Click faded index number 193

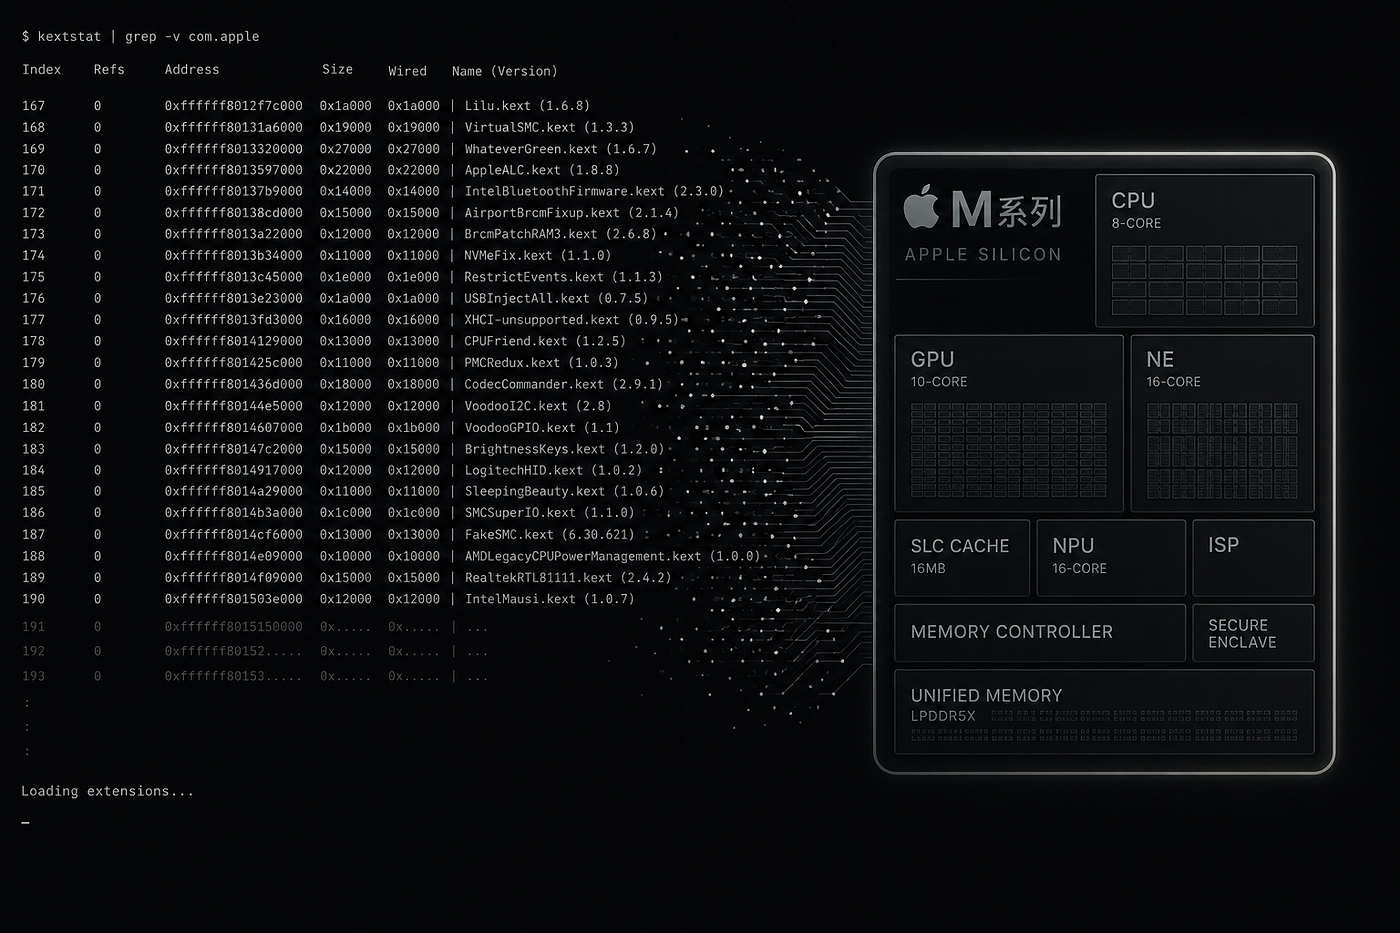33,676
